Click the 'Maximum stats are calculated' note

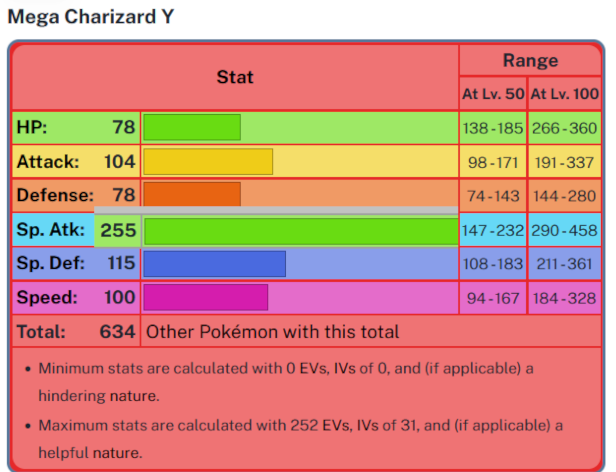pyautogui.click(x=301, y=439)
